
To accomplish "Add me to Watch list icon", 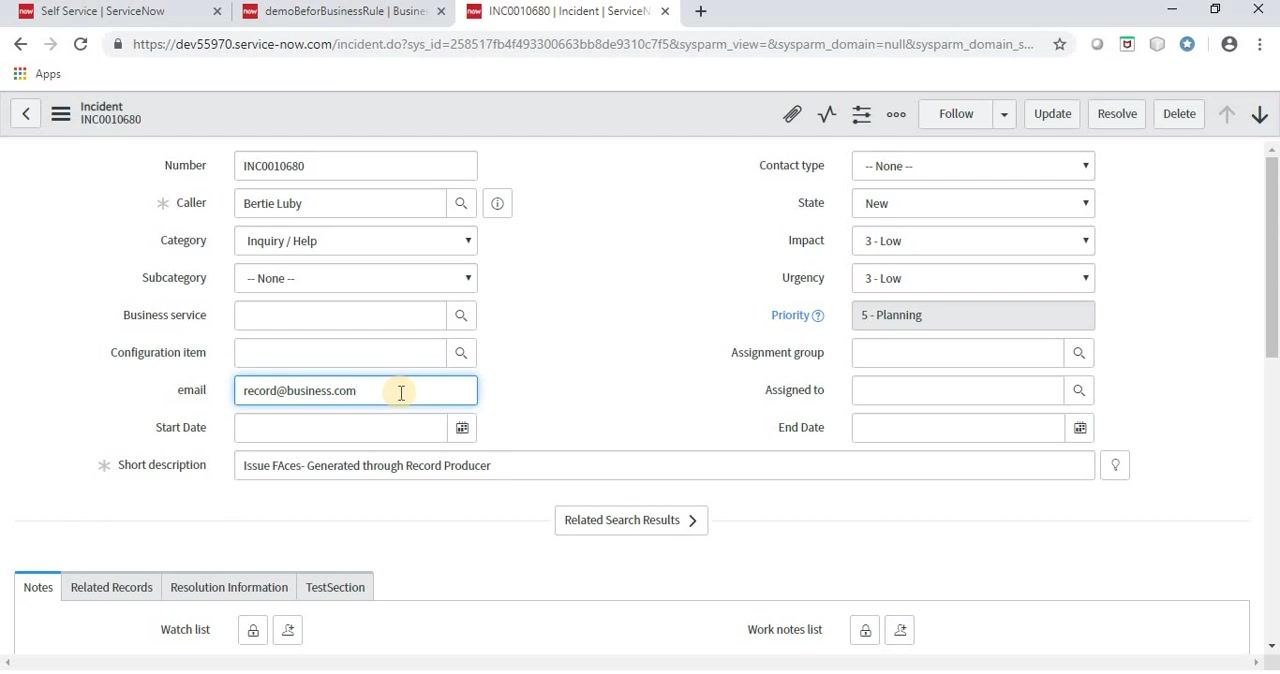I will (288, 630).
